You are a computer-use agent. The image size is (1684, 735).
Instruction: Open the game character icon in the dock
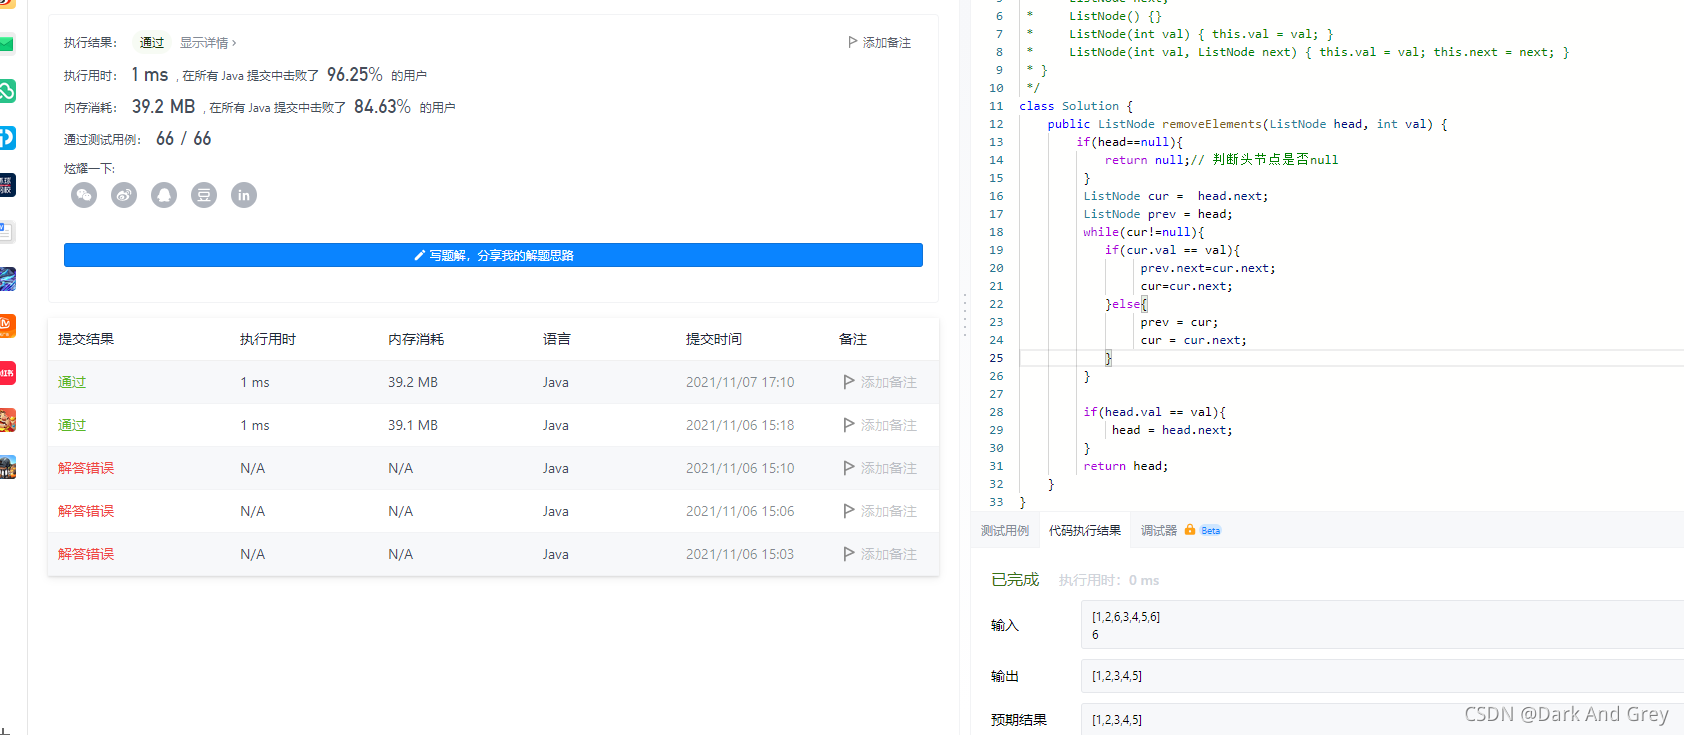7,420
